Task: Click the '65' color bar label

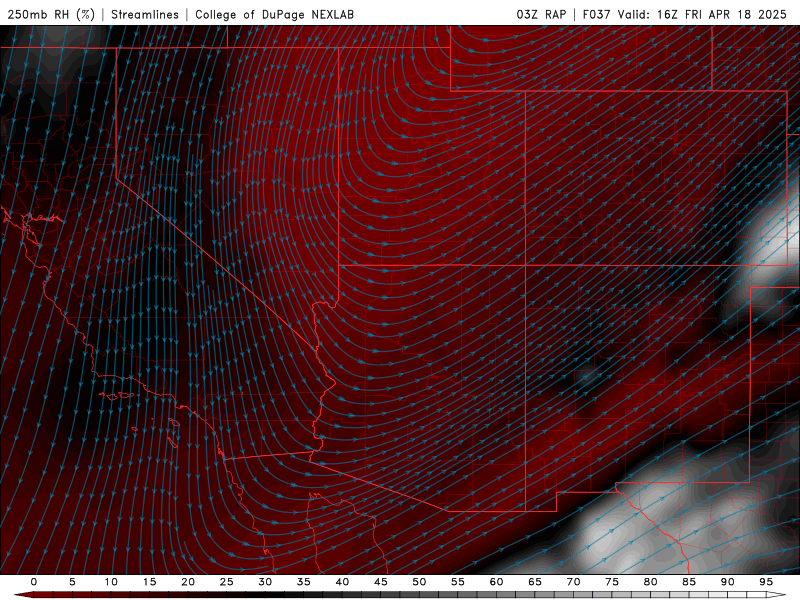Action: pos(535,582)
